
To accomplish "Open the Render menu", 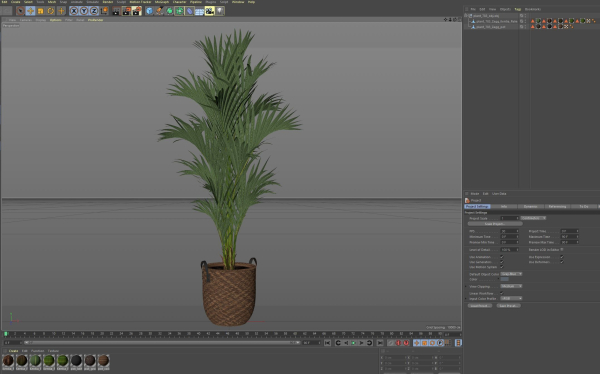I will [108, 2].
